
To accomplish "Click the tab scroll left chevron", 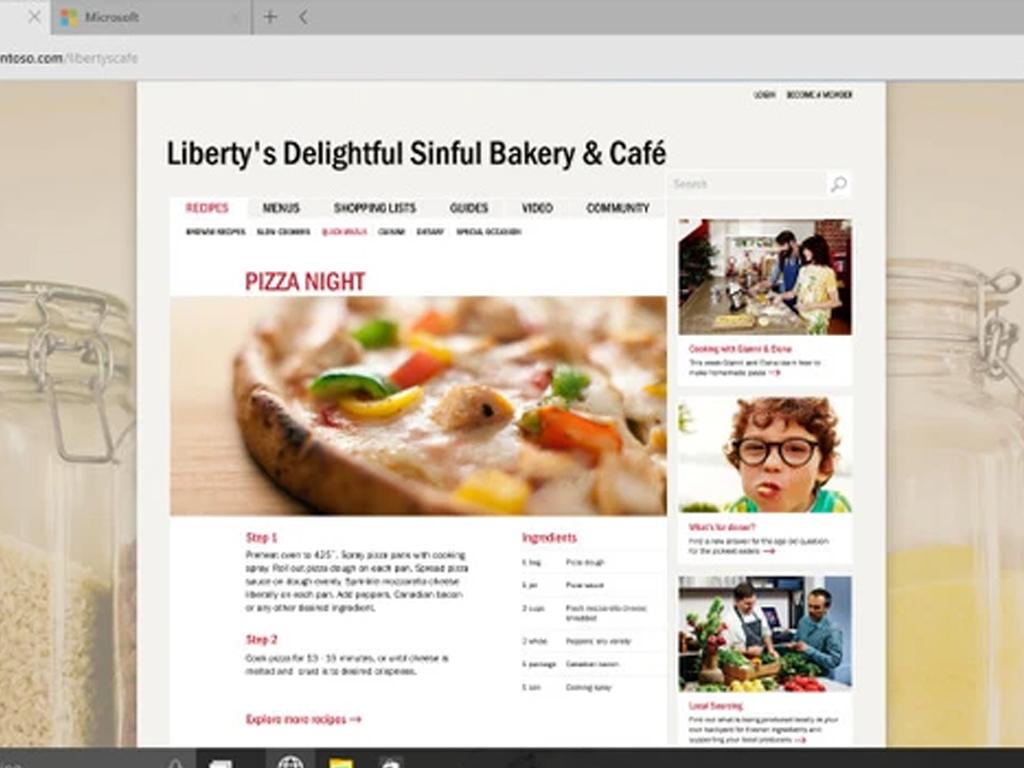I will (x=303, y=18).
